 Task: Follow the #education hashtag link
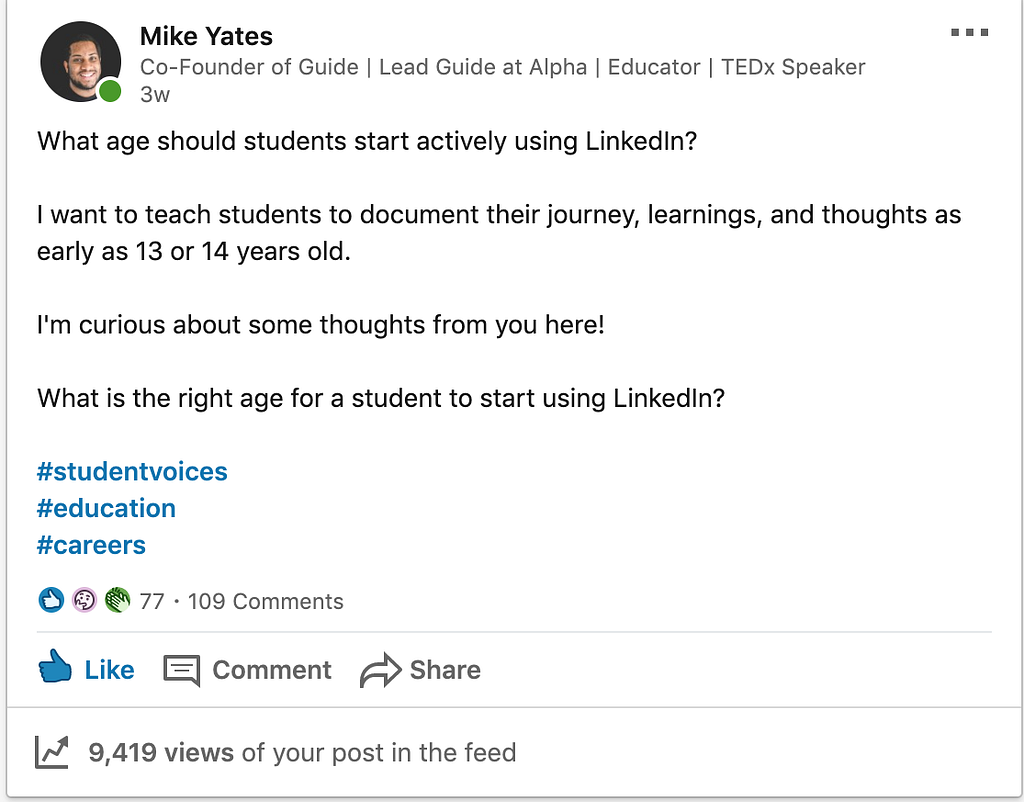coord(106,508)
